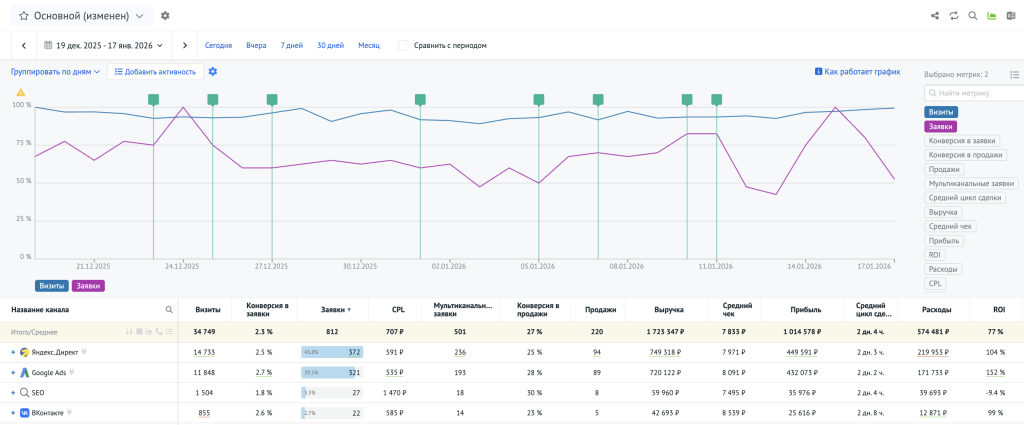Screen dimensions: 1024x425
Task: Open the Группировать по дням dropdown
Action: pos(55,72)
